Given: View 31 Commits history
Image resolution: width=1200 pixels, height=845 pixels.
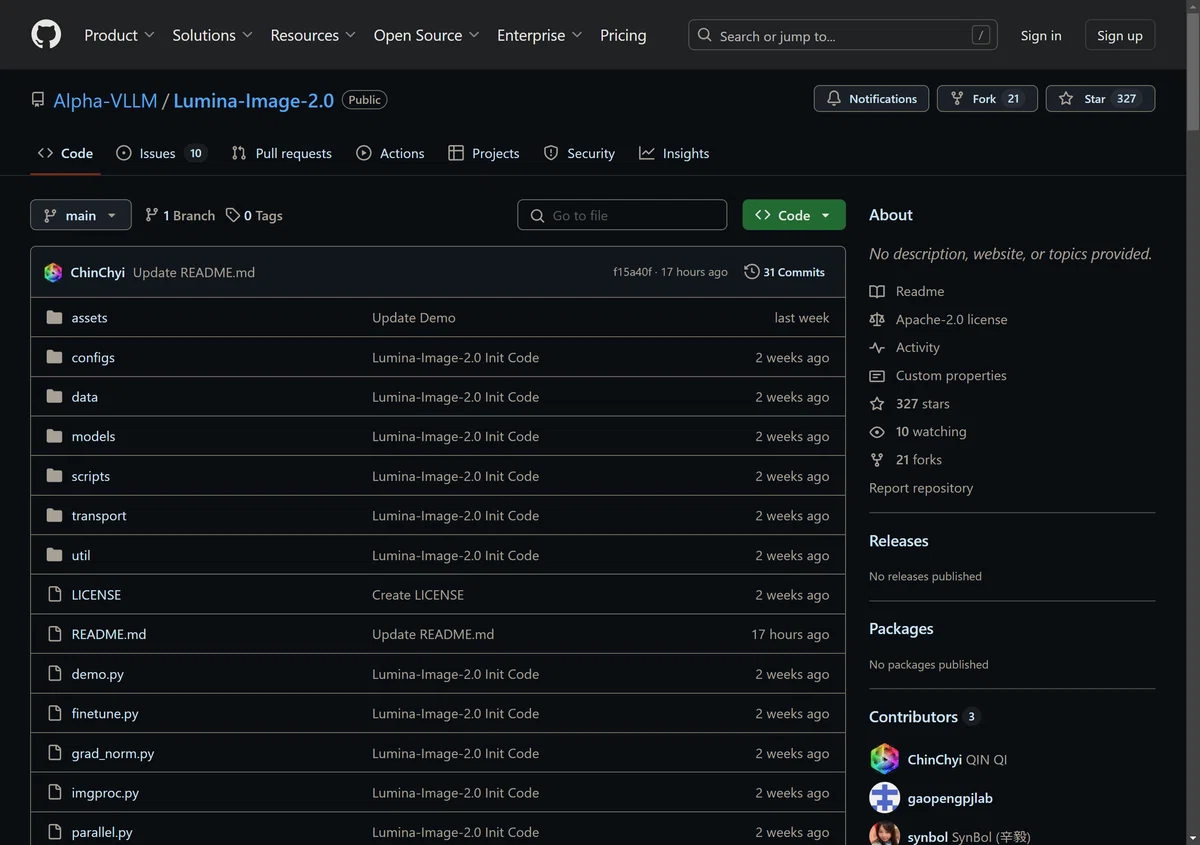Looking at the screenshot, I should click(785, 272).
